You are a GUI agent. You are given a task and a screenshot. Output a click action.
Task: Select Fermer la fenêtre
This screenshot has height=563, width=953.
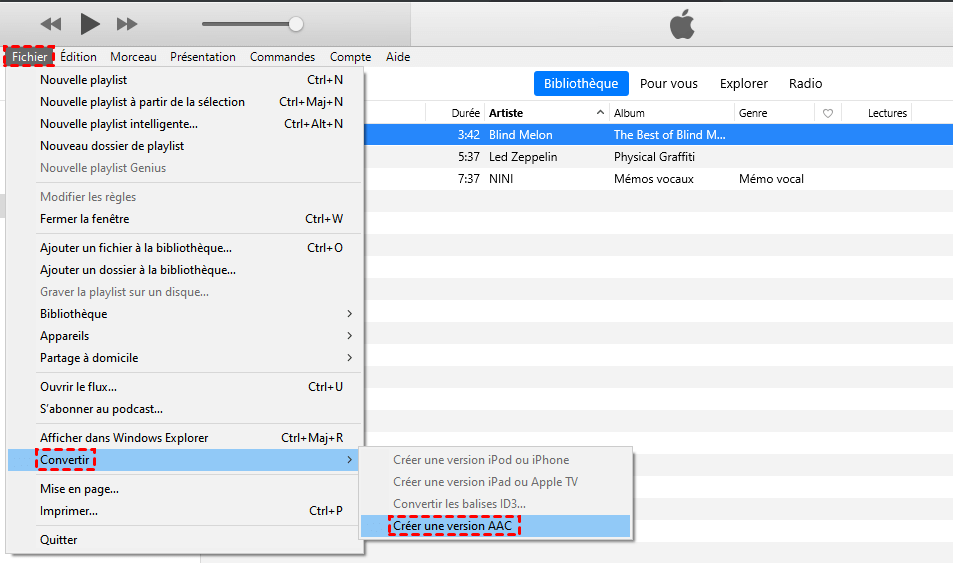[185, 219]
